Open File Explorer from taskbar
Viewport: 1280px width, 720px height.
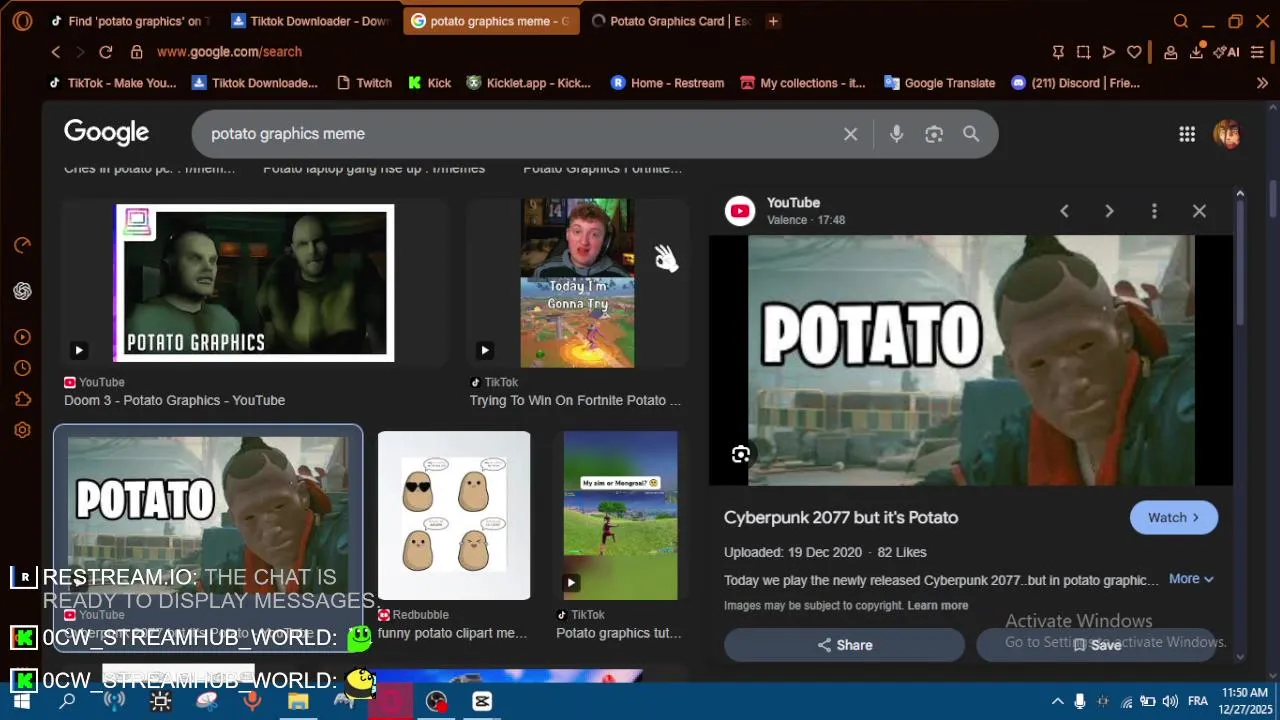(x=298, y=701)
